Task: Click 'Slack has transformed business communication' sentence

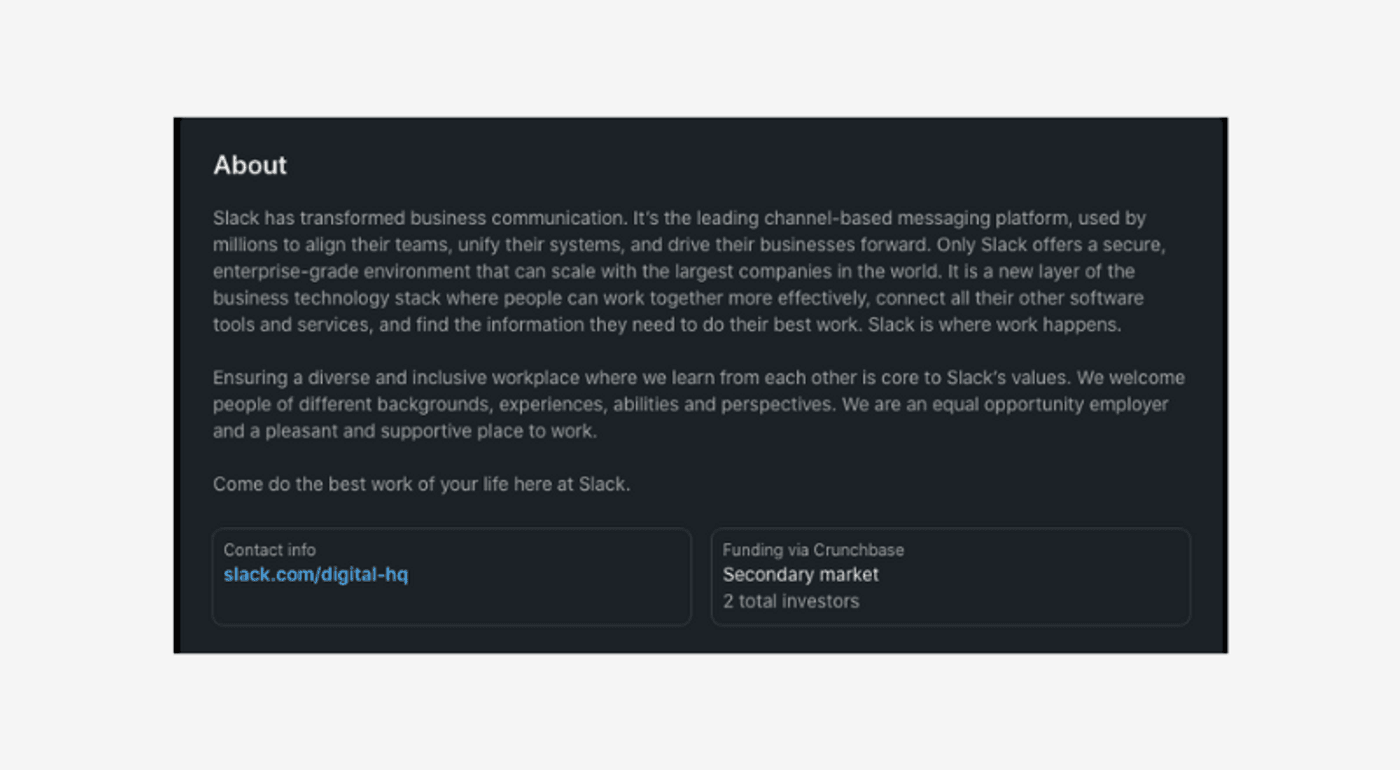Action: (x=420, y=218)
